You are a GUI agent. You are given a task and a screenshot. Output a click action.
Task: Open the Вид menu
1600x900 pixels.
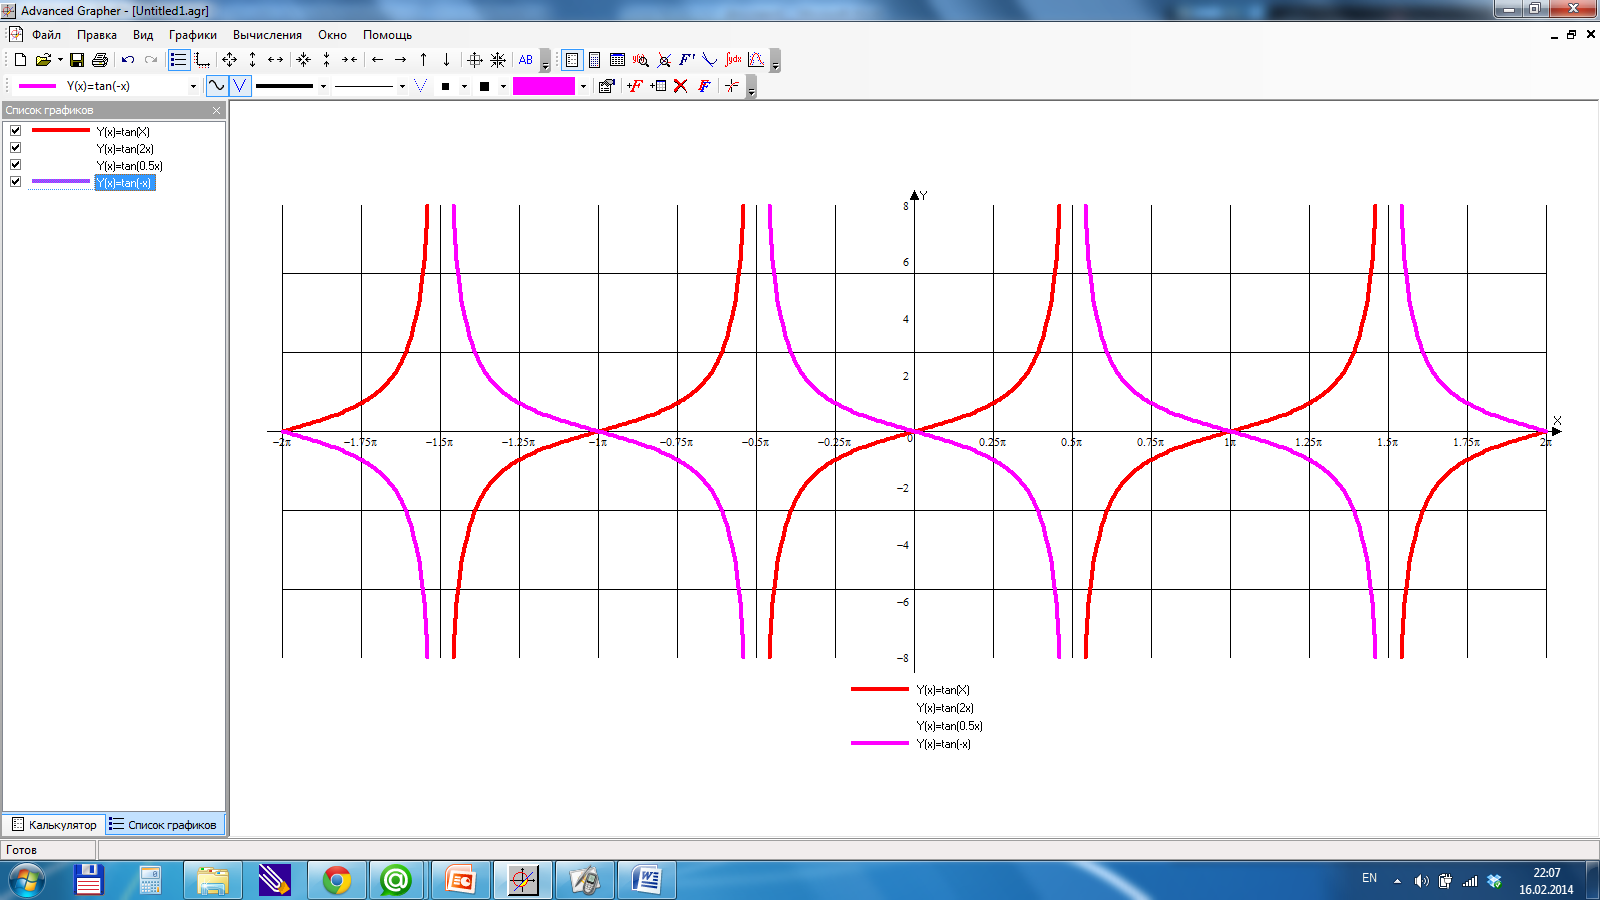point(143,35)
